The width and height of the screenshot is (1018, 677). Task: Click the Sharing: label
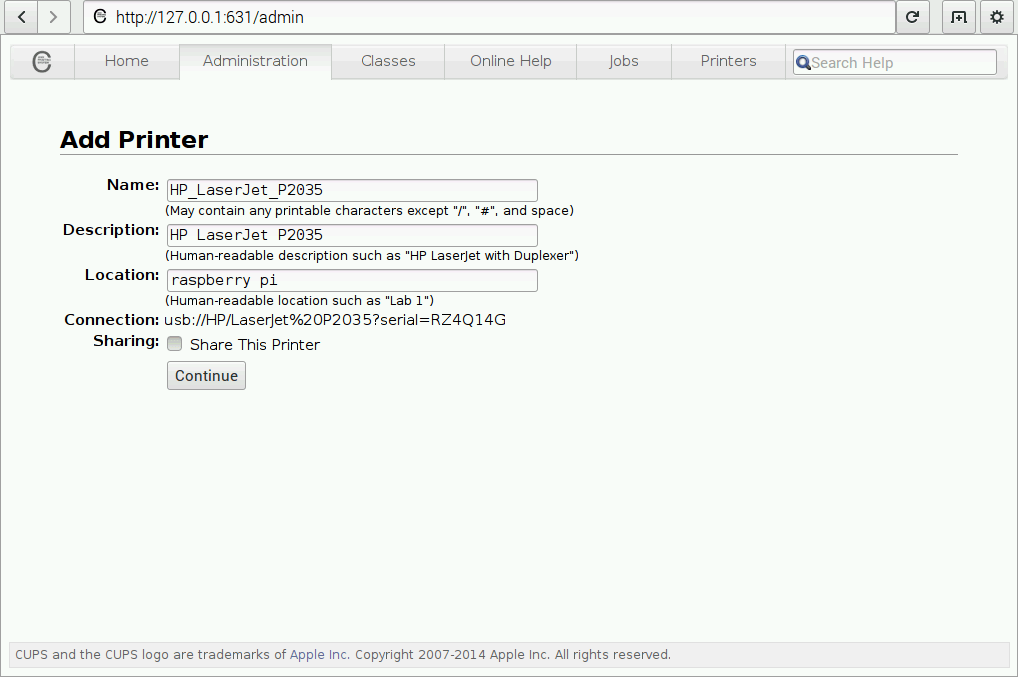(126, 341)
